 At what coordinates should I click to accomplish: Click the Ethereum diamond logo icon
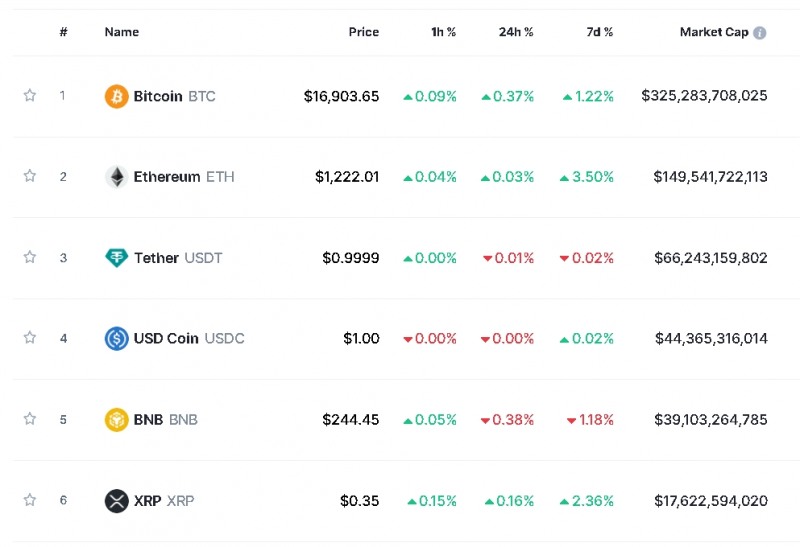click(117, 177)
